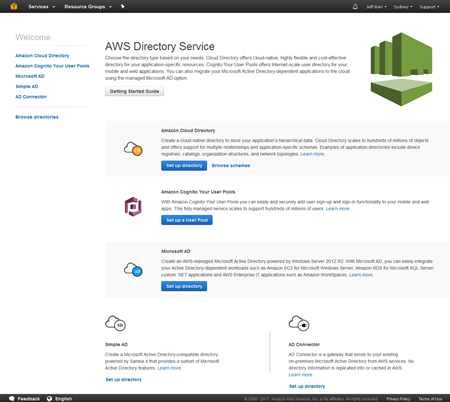Click Set up directory under Simple AD
This screenshot has height=402, width=450.
[x=124, y=380]
